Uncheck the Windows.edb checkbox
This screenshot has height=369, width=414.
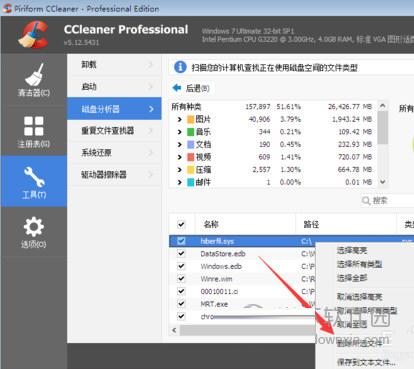[181, 266]
